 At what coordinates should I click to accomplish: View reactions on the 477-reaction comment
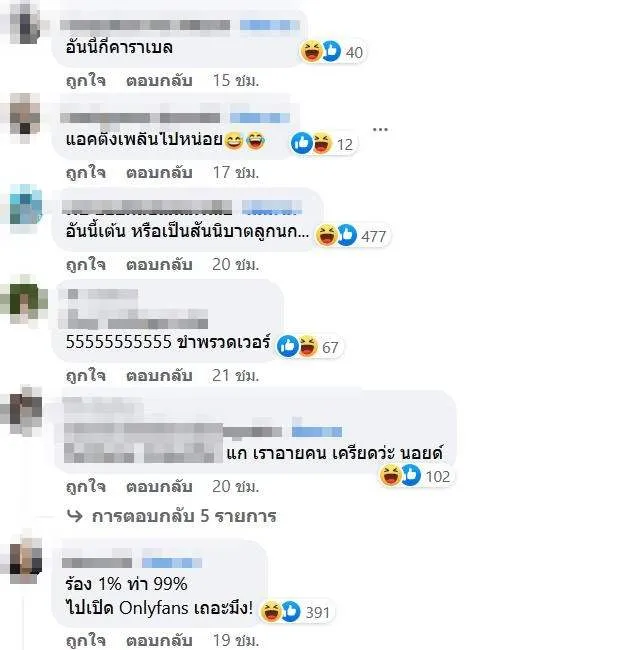[x=352, y=235]
